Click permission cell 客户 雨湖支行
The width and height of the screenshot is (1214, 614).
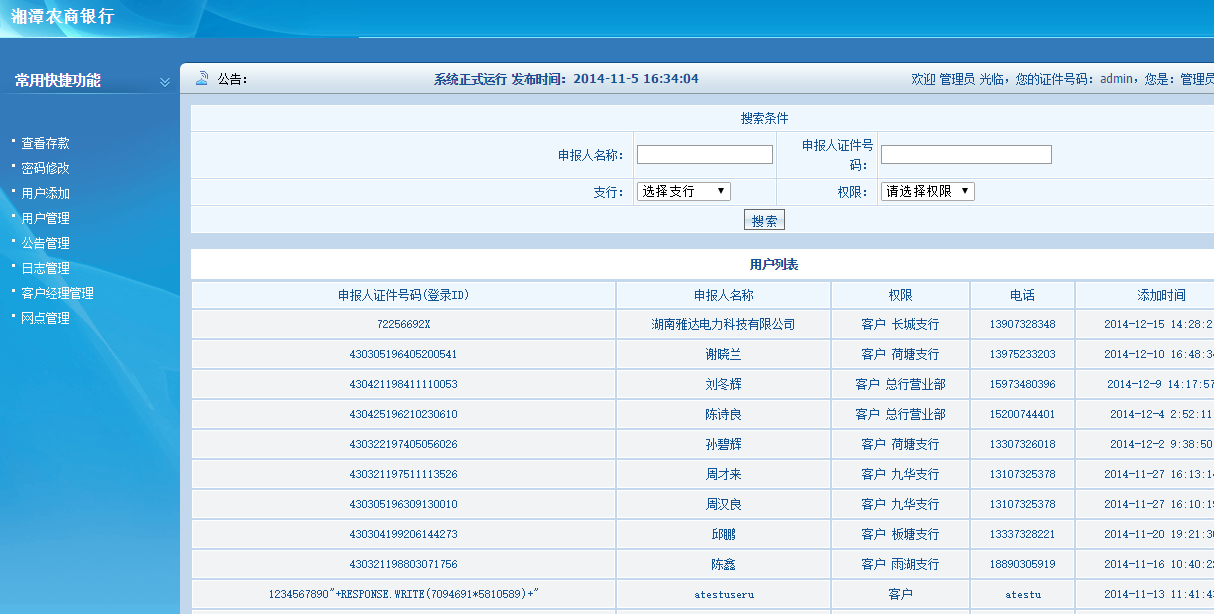[x=901, y=565]
